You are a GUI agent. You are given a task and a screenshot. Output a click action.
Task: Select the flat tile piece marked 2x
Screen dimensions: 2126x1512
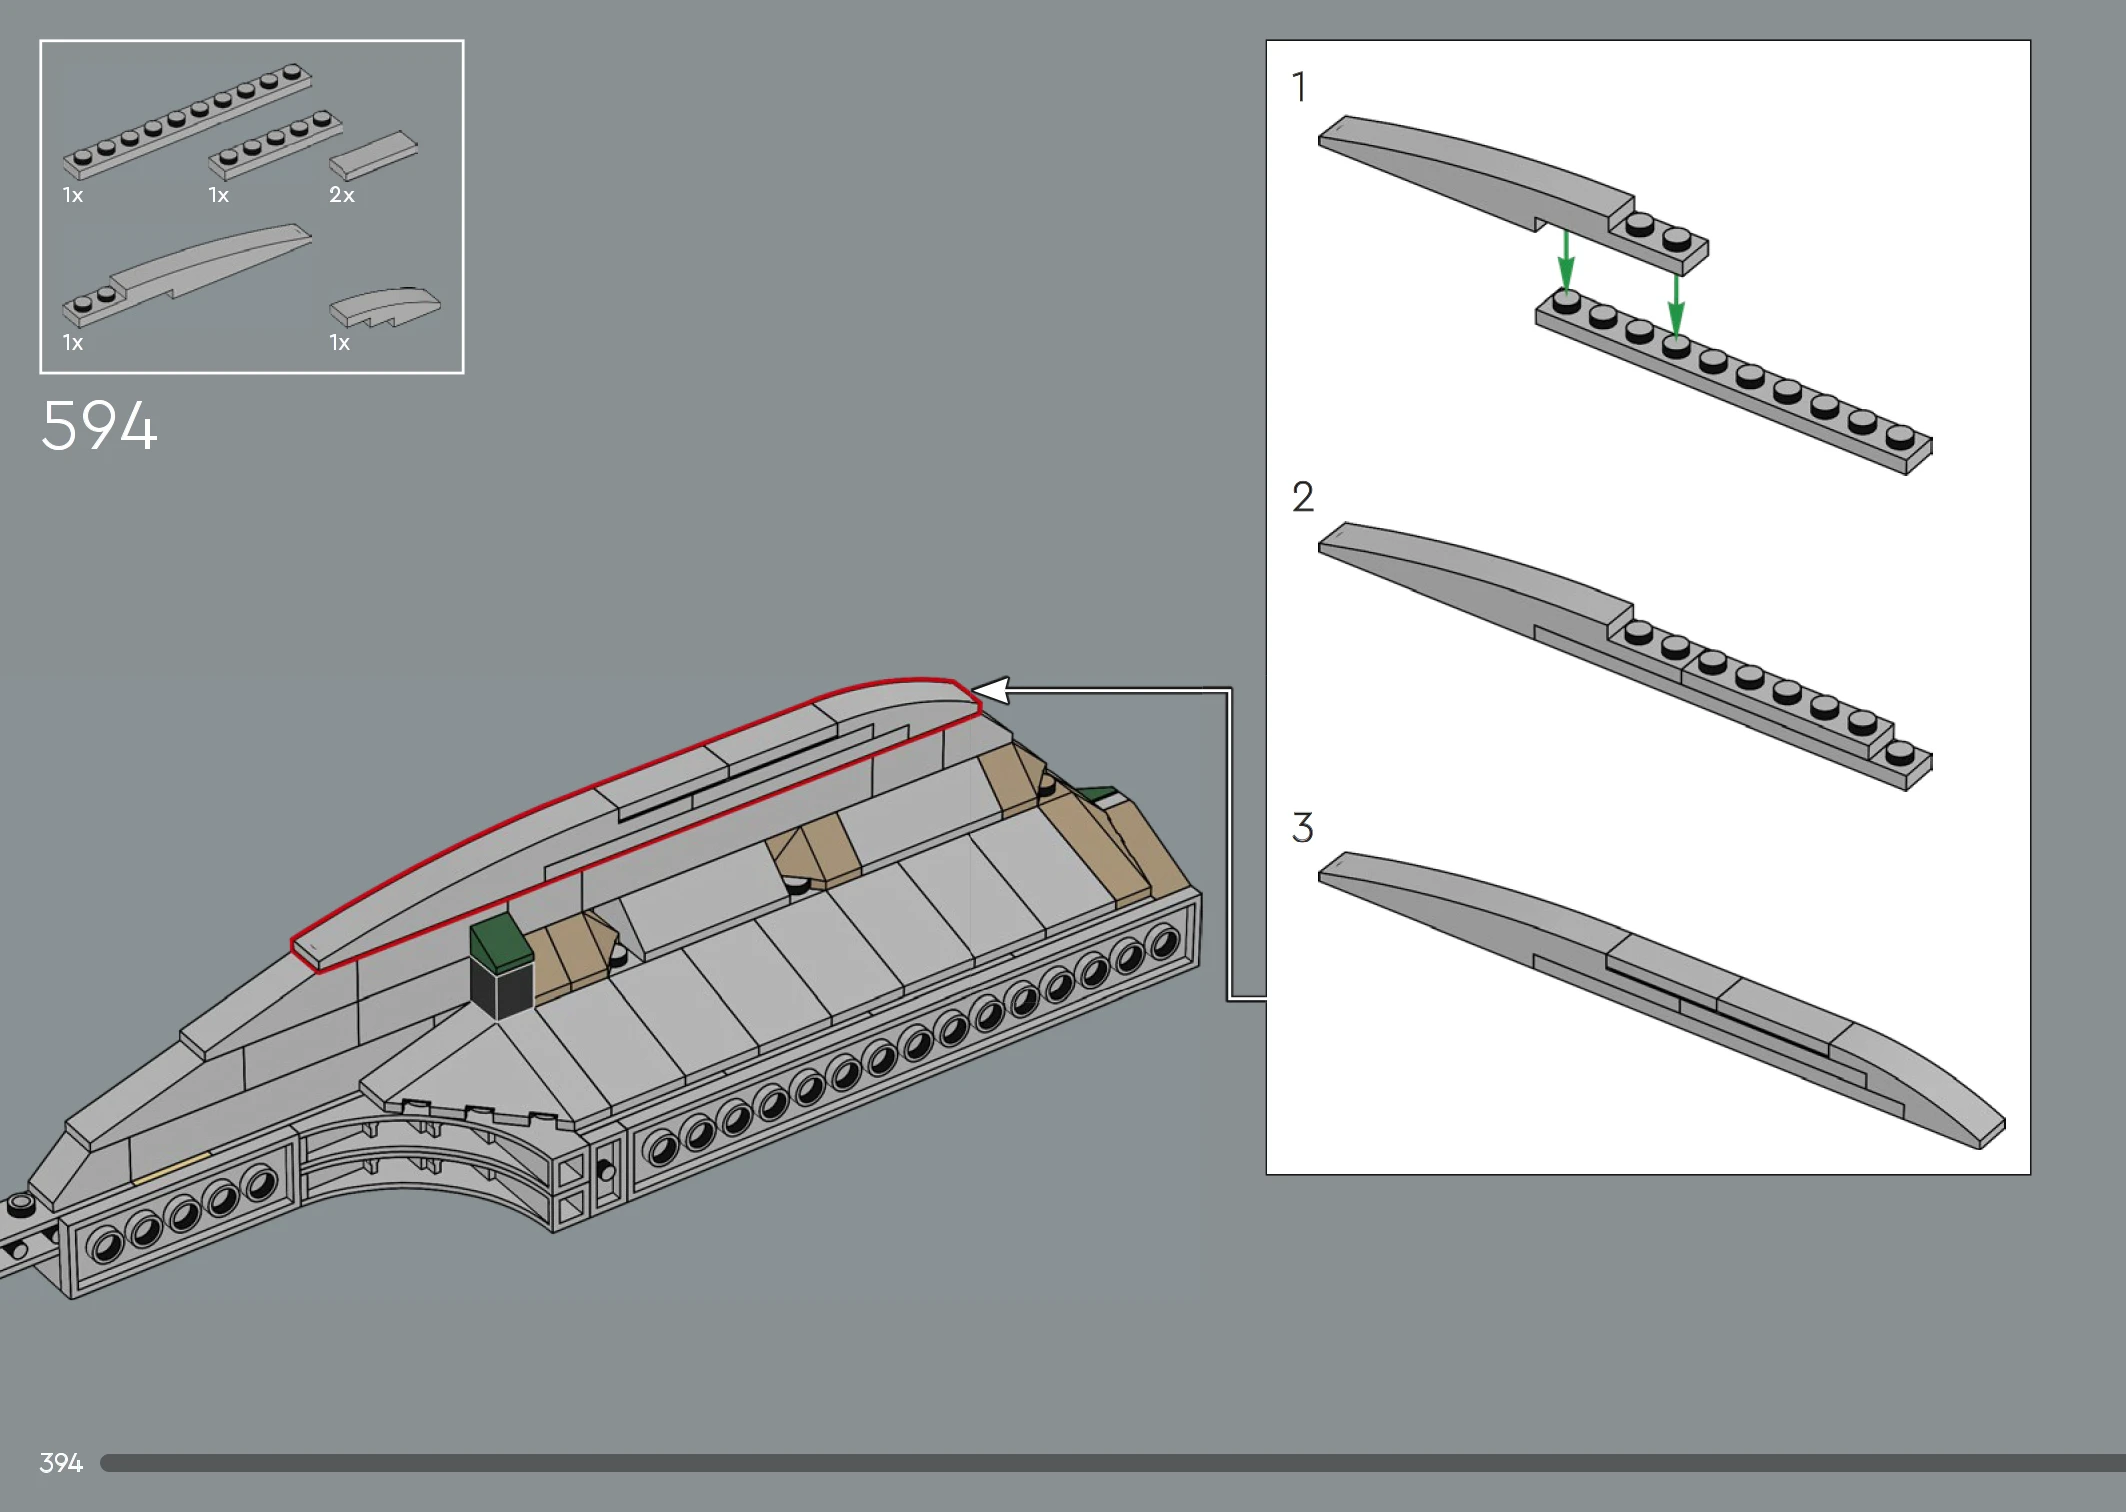click(372, 156)
